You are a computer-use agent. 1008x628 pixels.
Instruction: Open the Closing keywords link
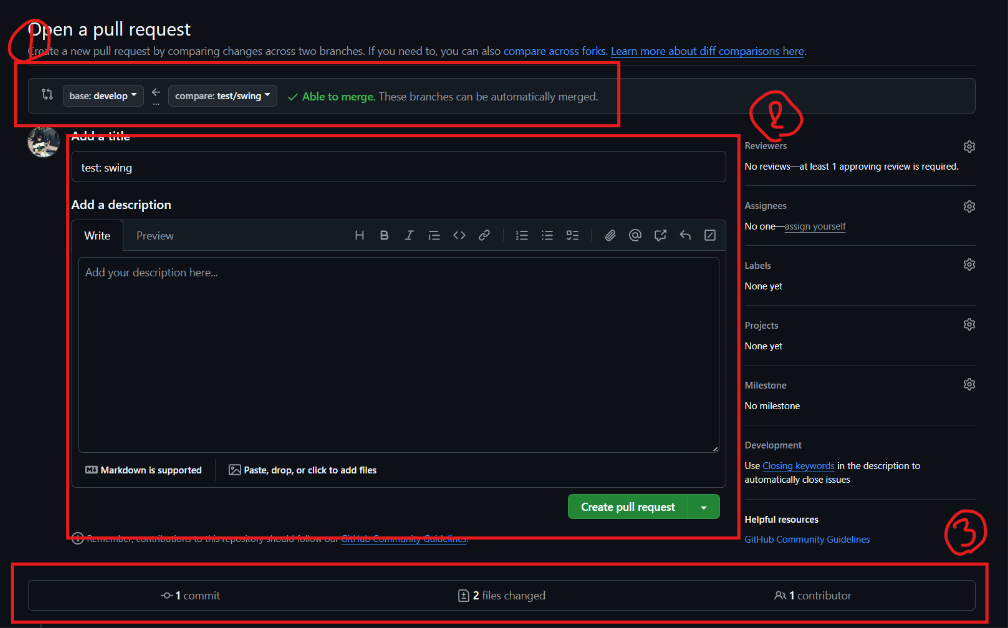point(798,466)
